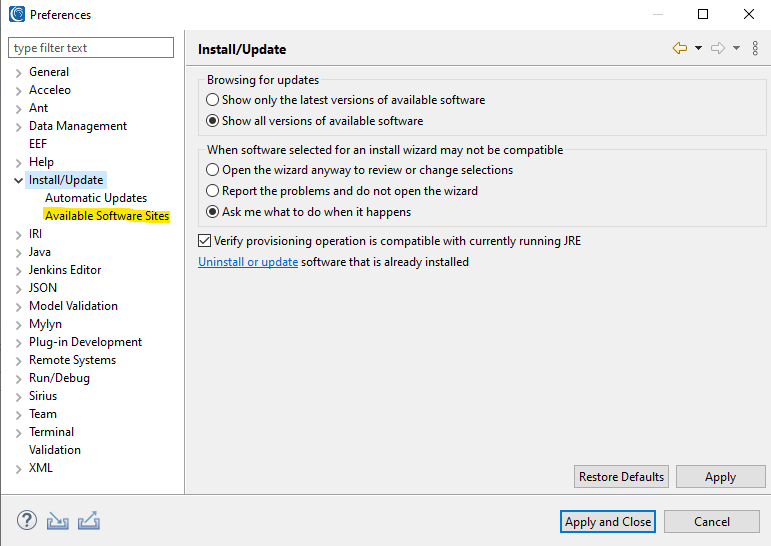The image size is (771, 546).
Task: Select Automatic Updates in the tree
Action: (x=96, y=198)
